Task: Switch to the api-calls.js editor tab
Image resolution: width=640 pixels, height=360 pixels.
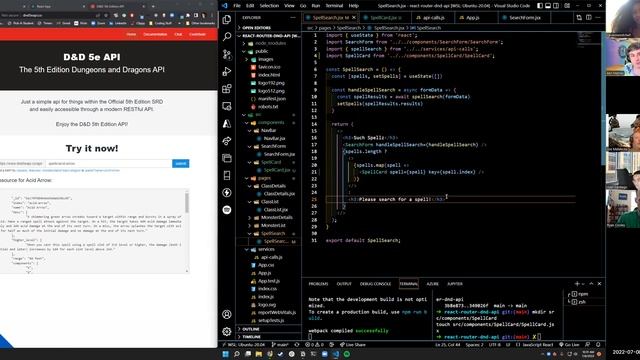Action: click(x=433, y=18)
